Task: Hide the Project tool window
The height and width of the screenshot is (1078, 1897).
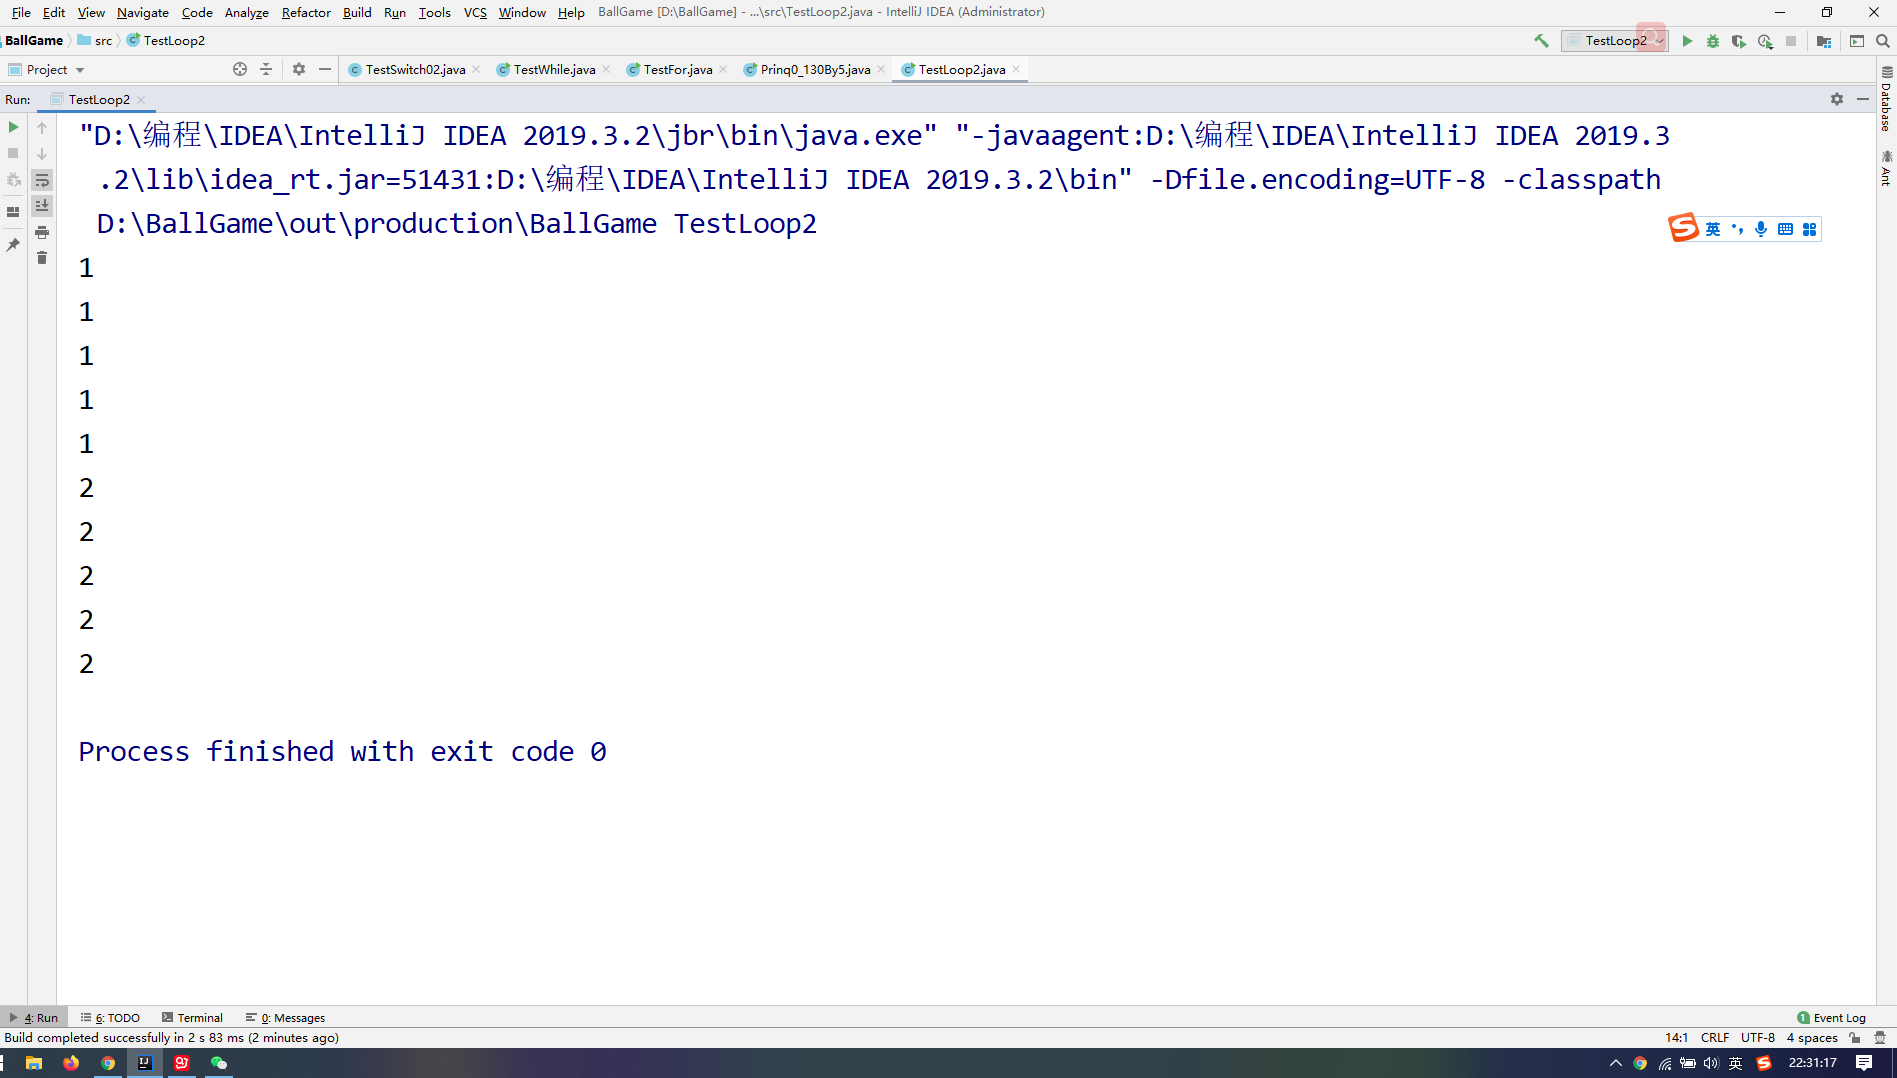Action: coord(325,69)
